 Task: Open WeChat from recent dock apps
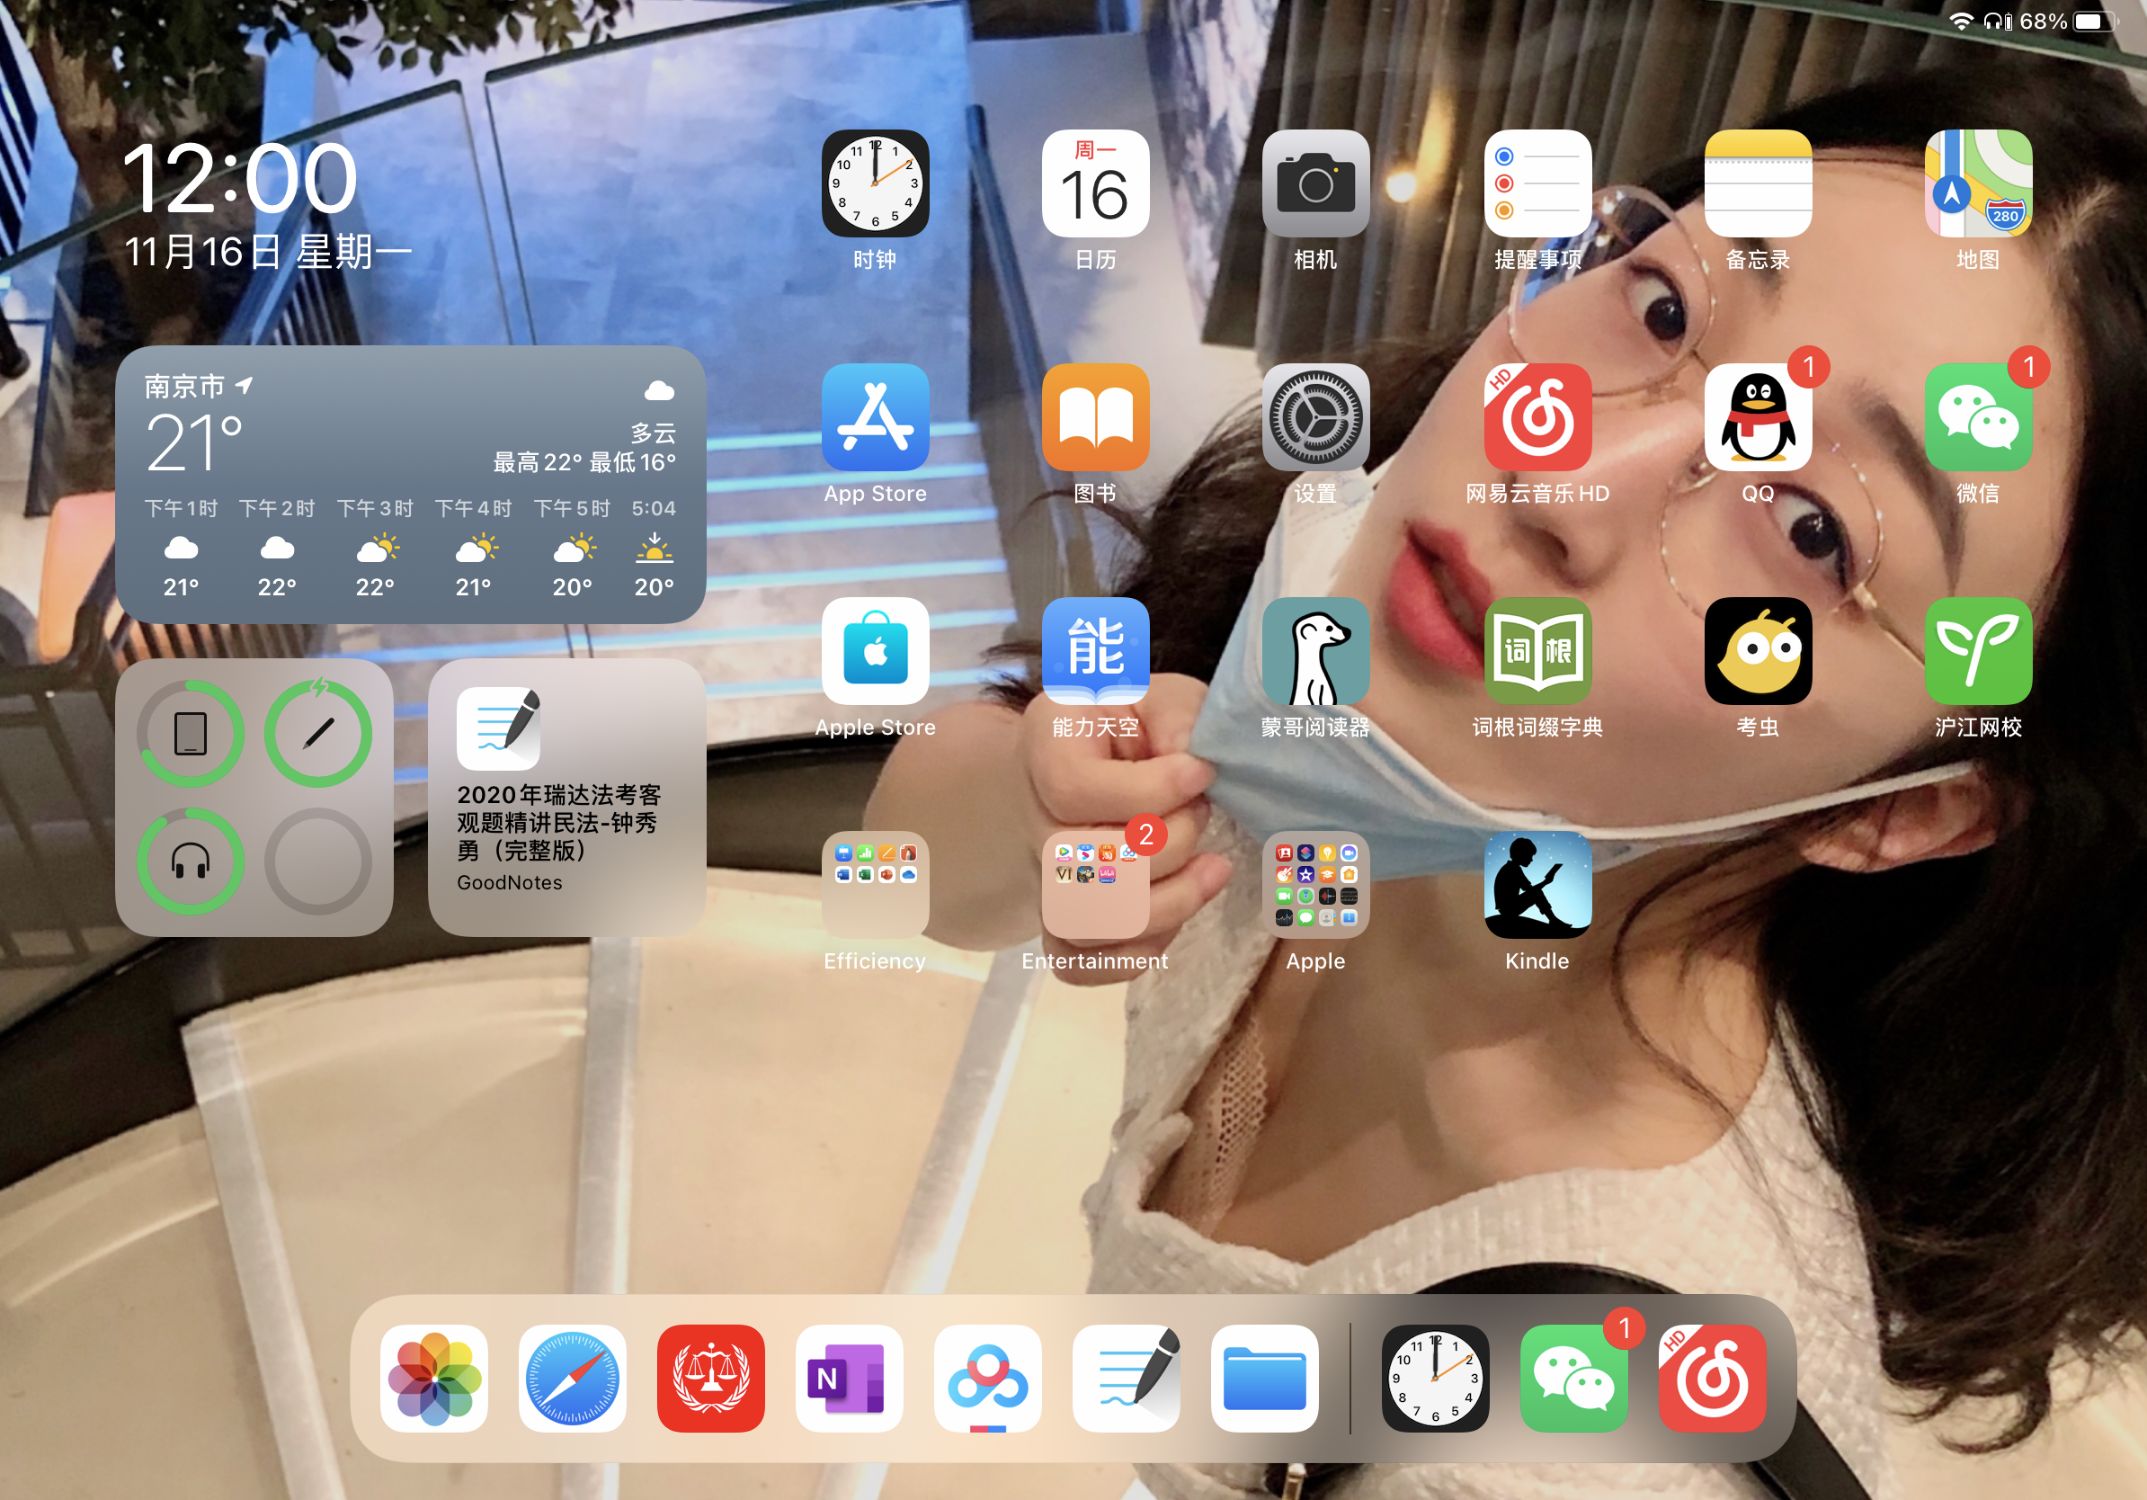point(1573,1378)
